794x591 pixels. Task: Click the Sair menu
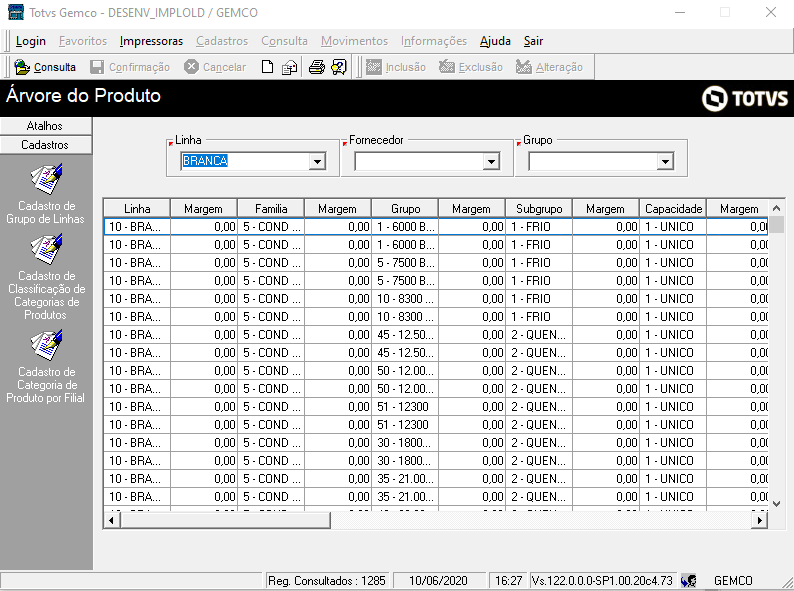533,41
